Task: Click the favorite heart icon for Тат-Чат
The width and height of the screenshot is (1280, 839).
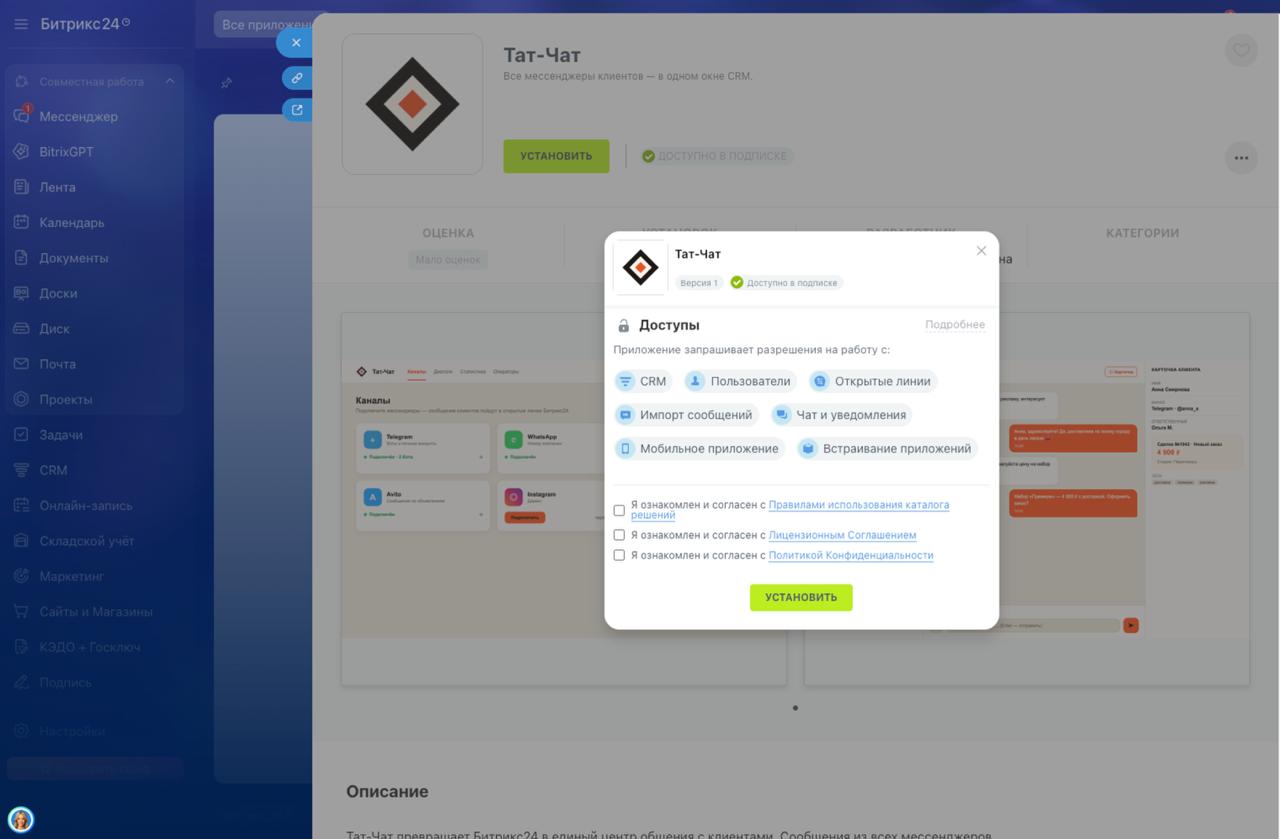Action: pos(1241,50)
